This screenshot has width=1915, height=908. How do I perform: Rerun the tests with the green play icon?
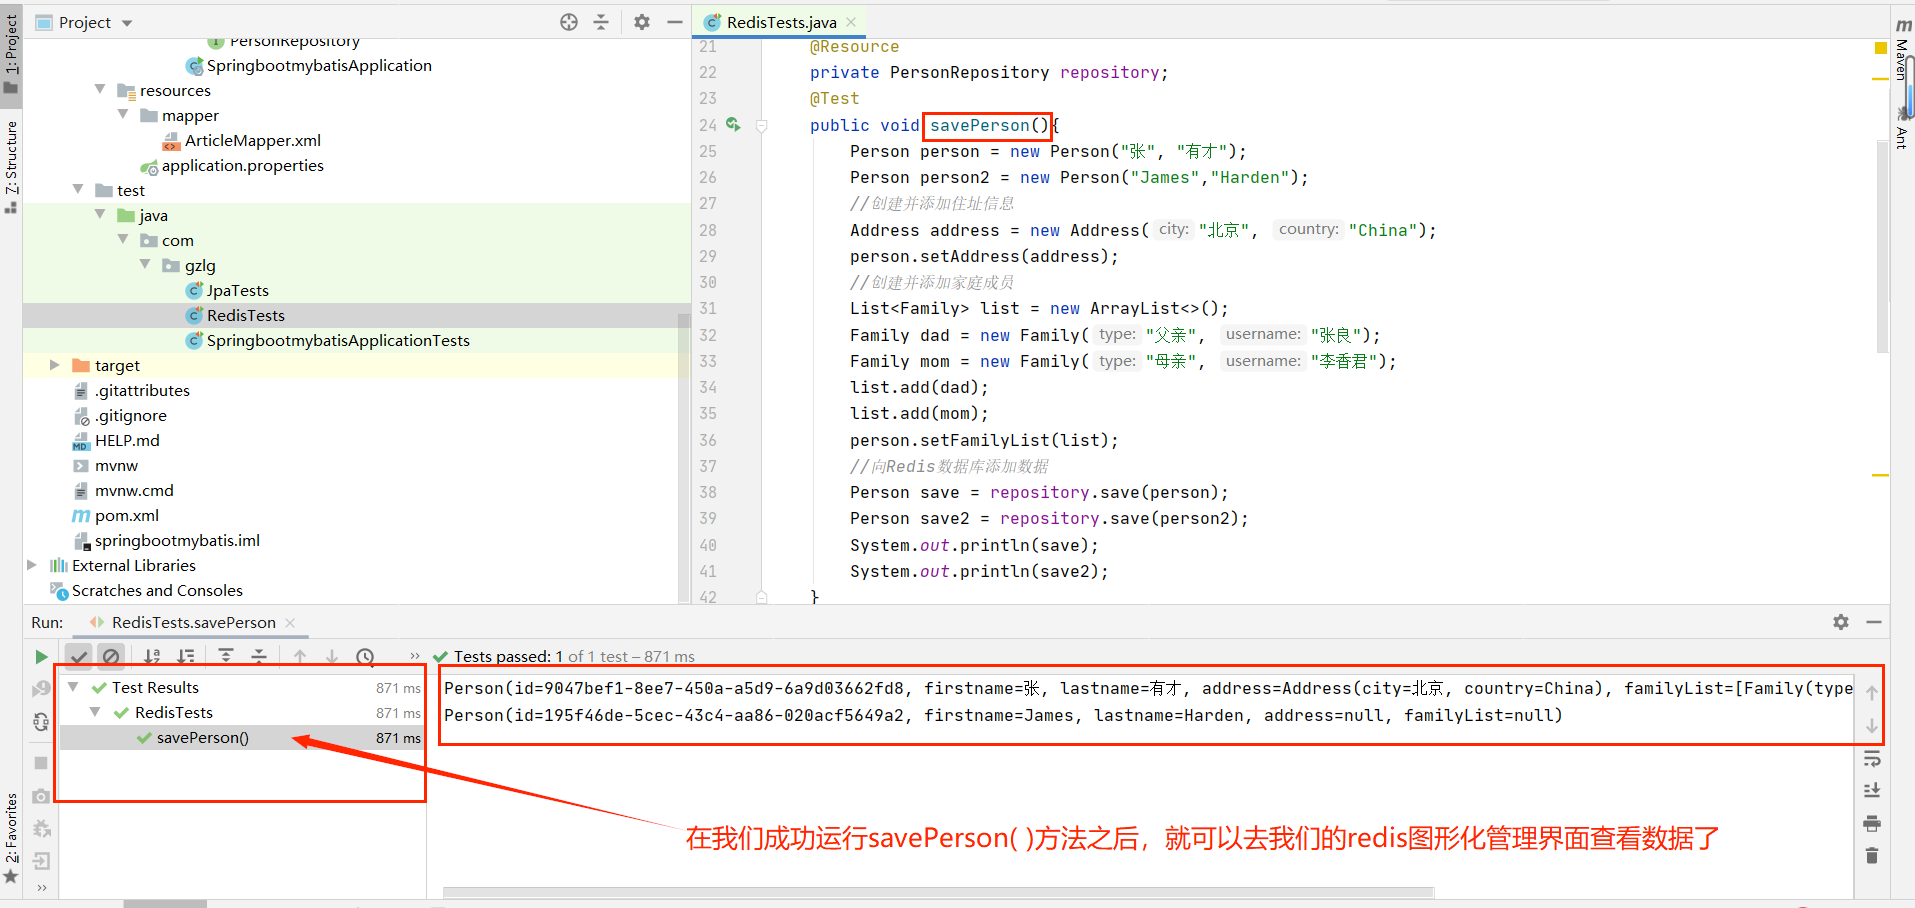[x=41, y=656]
